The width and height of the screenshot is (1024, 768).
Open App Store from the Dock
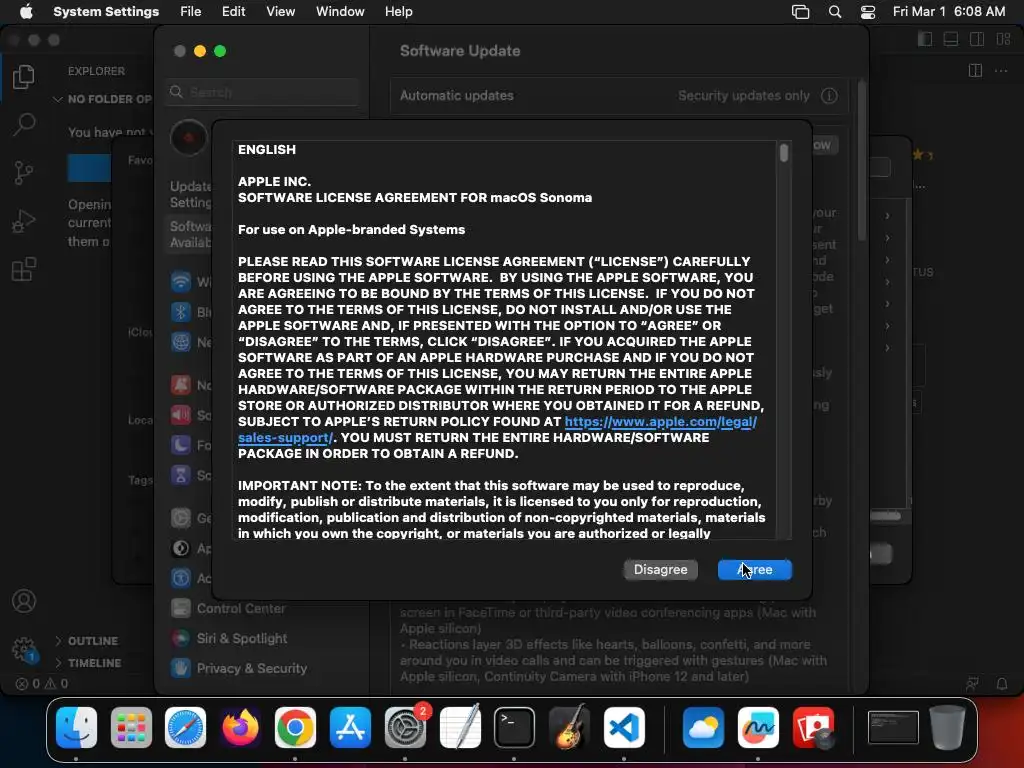click(x=350, y=728)
